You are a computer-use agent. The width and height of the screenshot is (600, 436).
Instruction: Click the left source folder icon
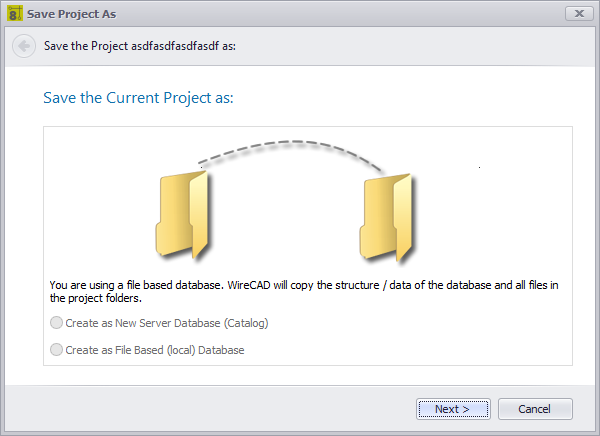tap(182, 215)
